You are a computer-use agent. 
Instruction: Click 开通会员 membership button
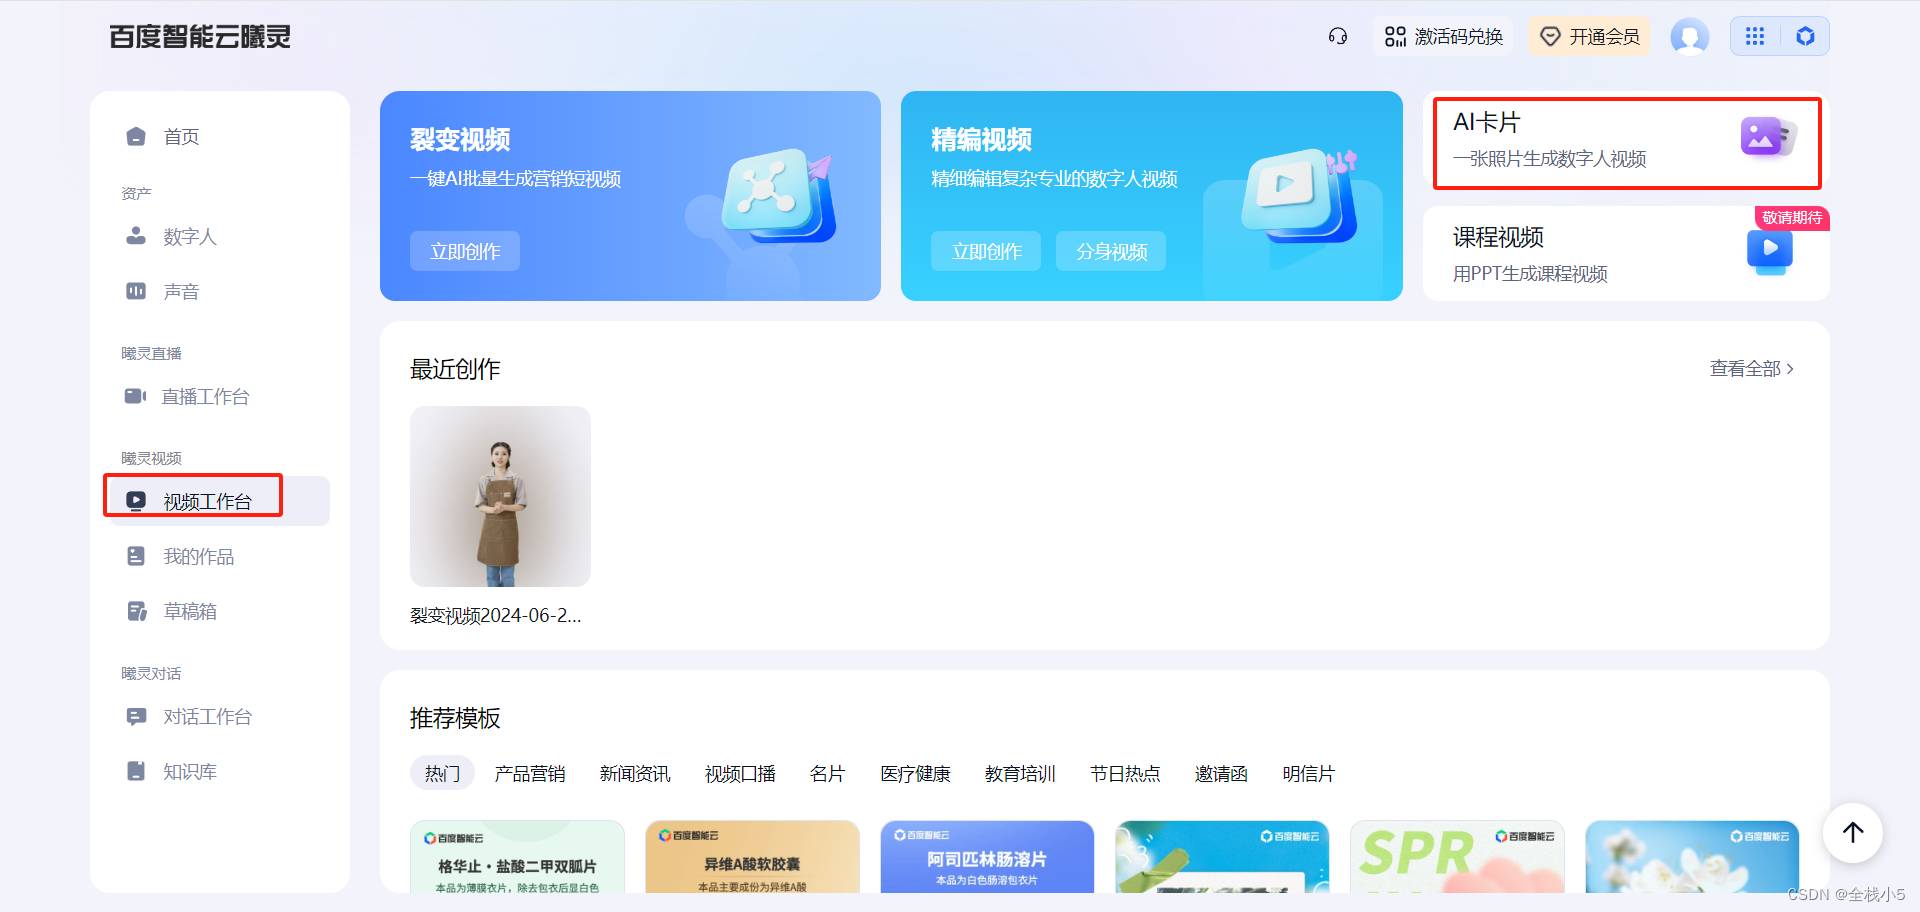click(1589, 37)
